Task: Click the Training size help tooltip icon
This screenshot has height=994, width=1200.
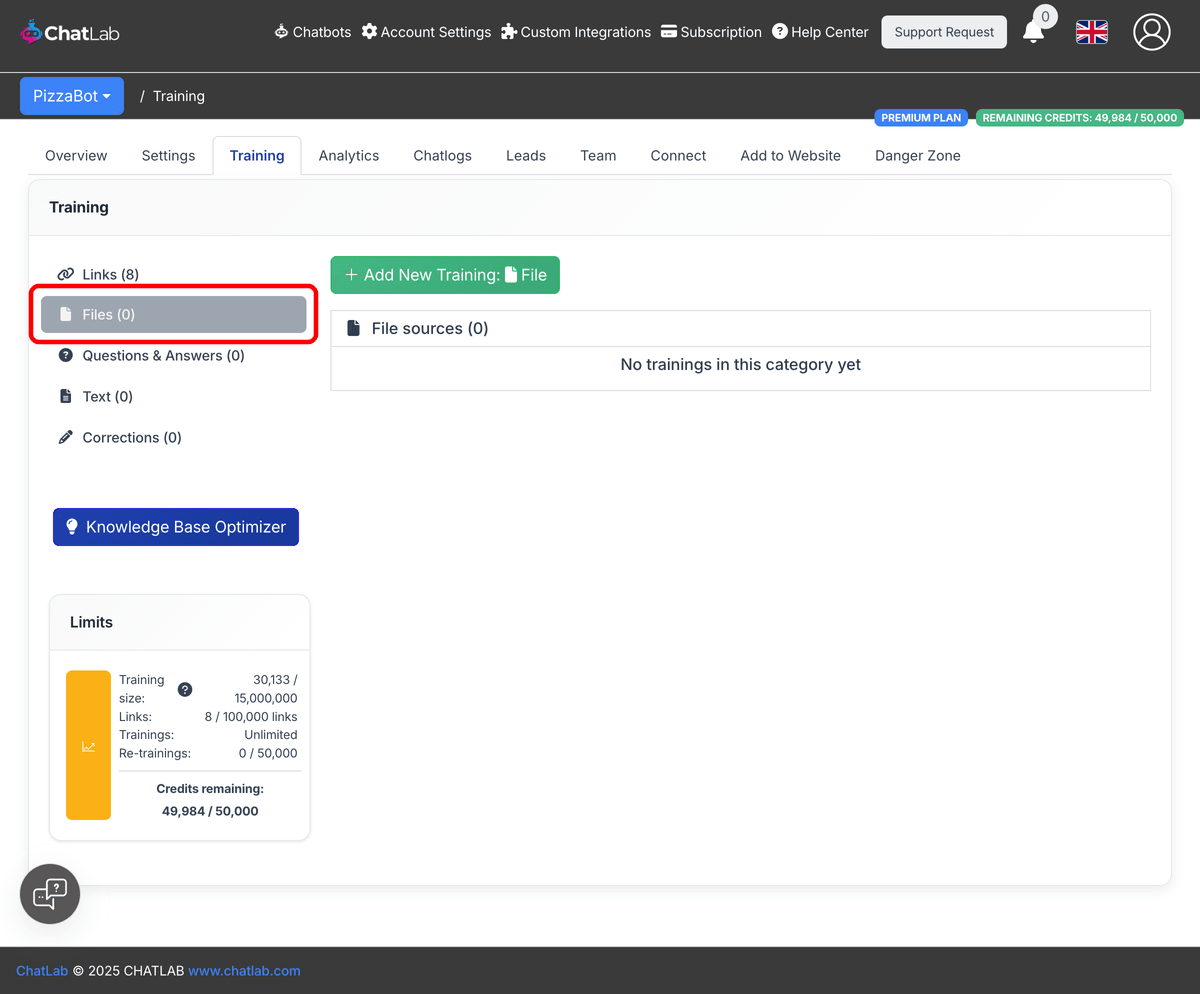Action: point(184,689)
